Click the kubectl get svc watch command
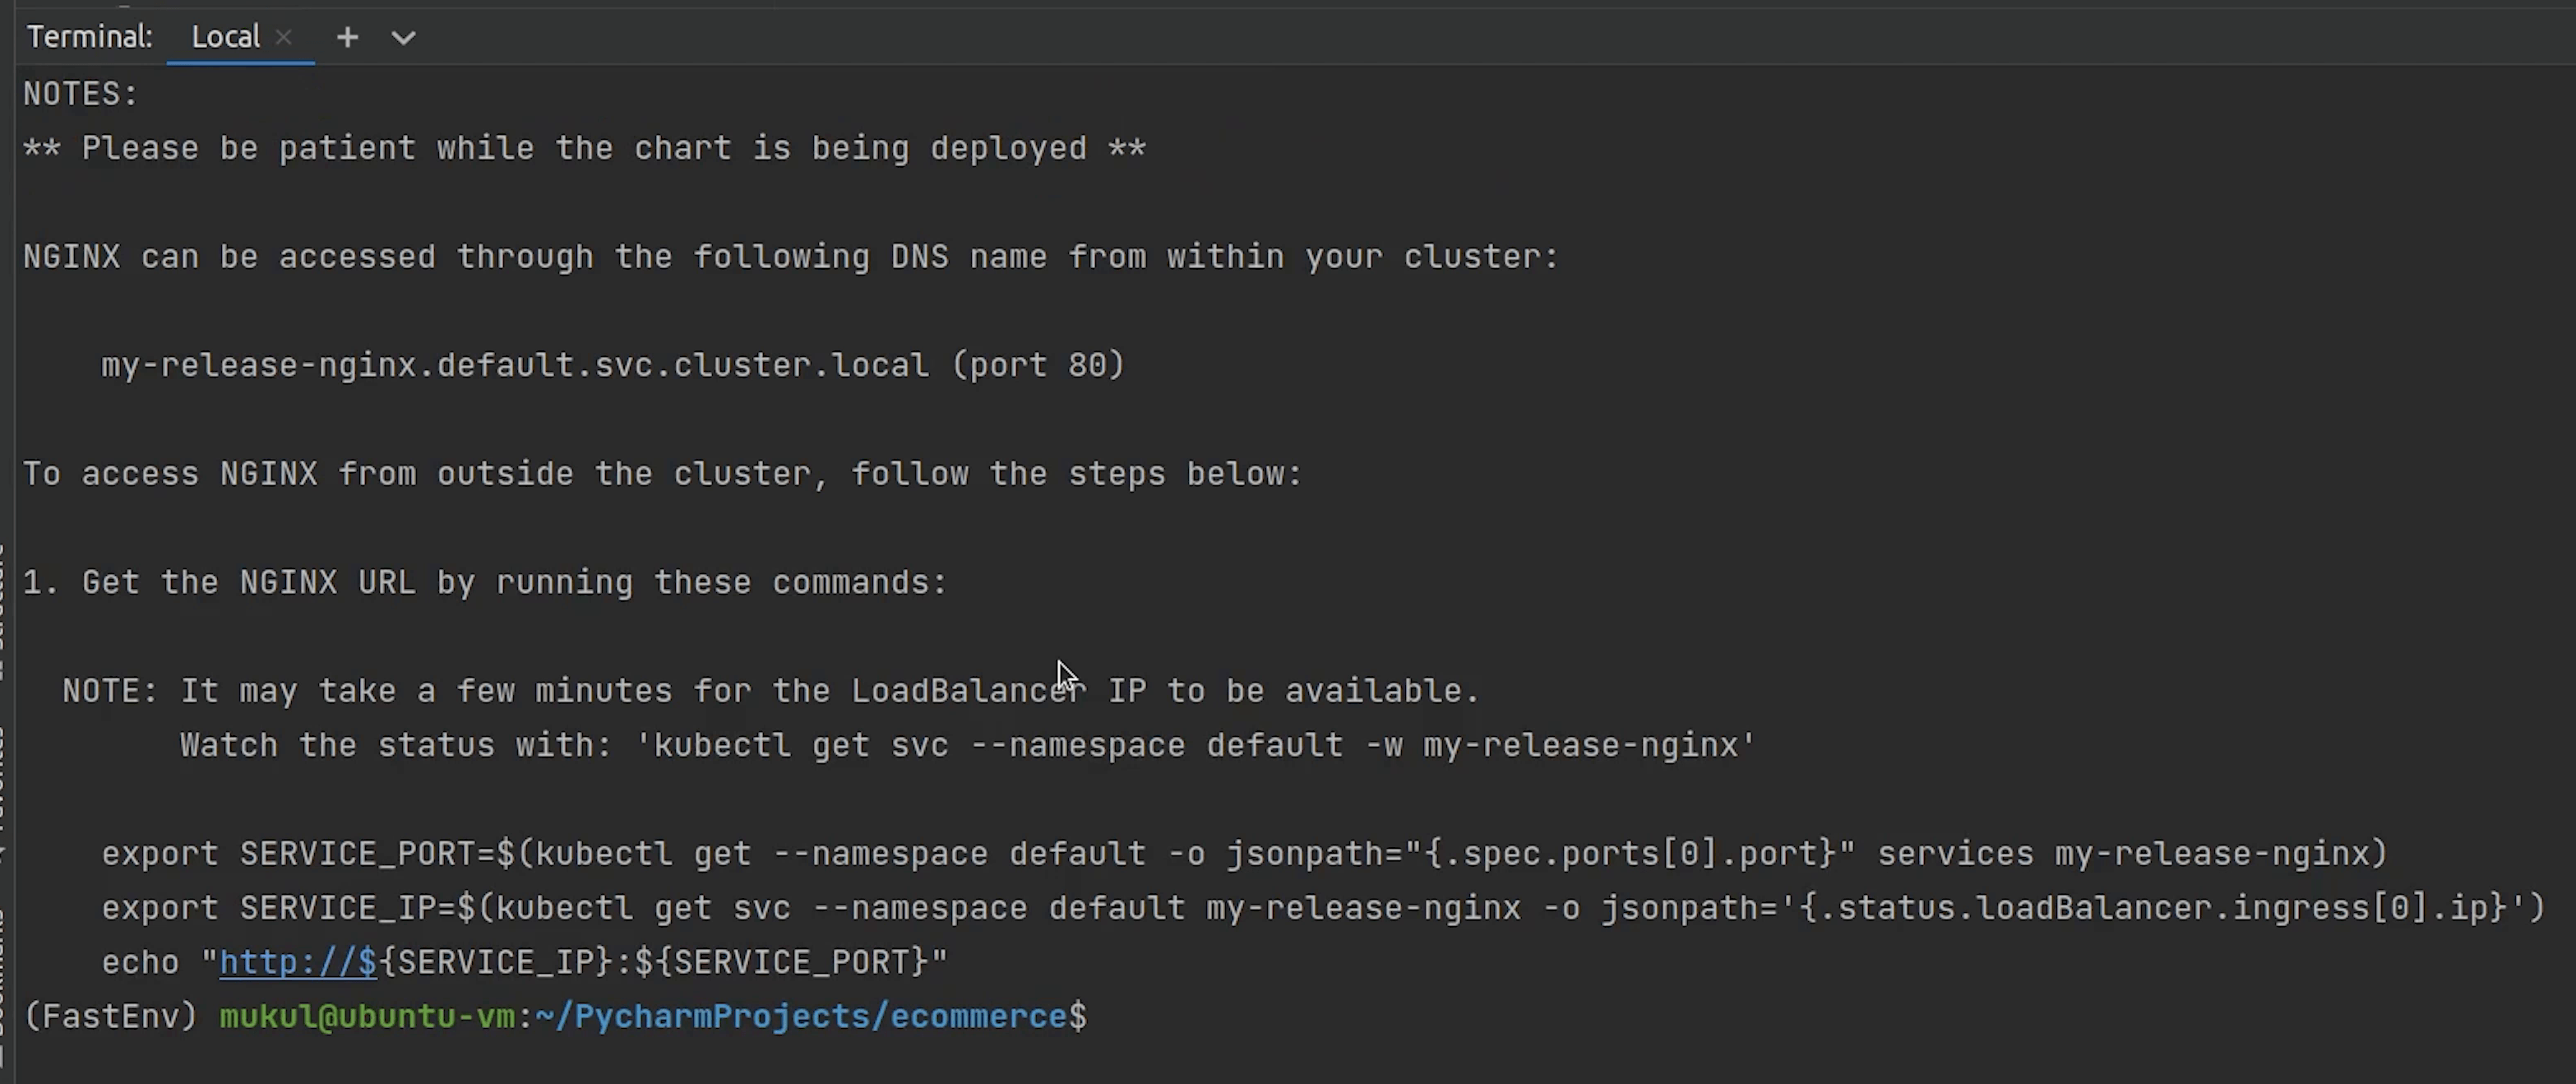Image resolution: width=2576 pixels, height=1084 pixels. coord(1196,746)
